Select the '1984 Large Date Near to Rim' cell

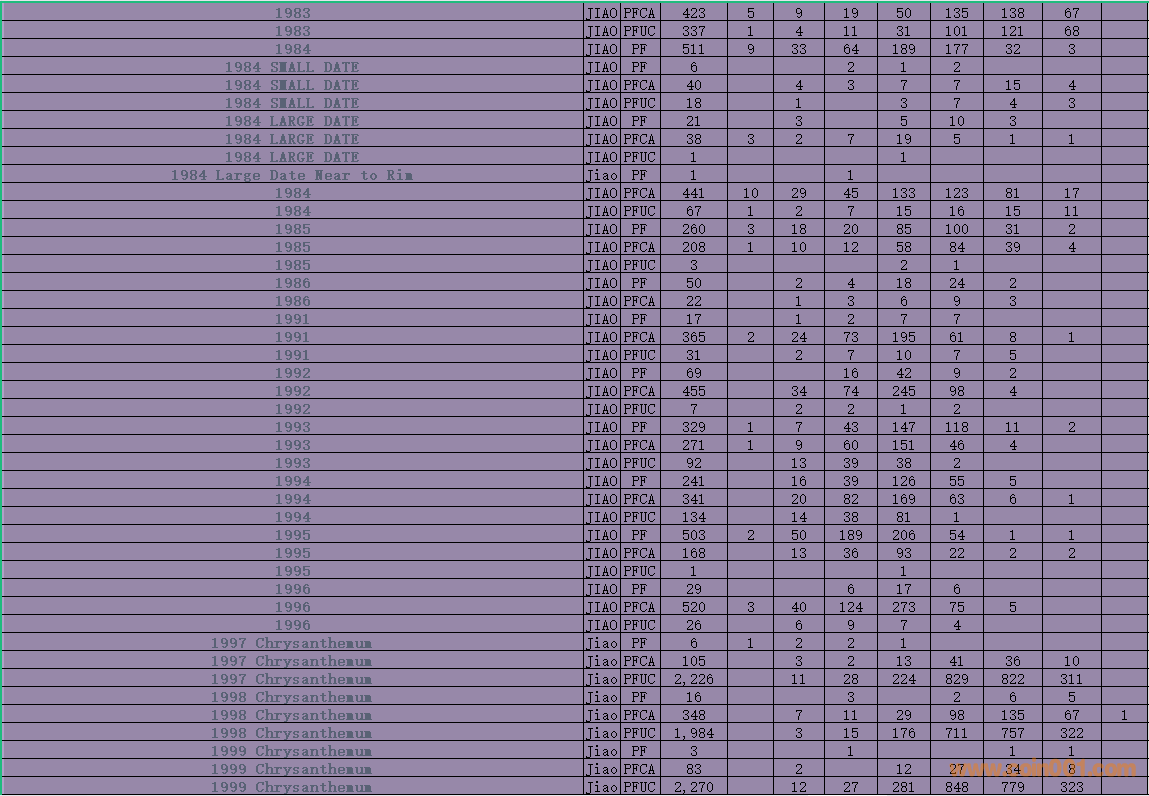(292, 175)
